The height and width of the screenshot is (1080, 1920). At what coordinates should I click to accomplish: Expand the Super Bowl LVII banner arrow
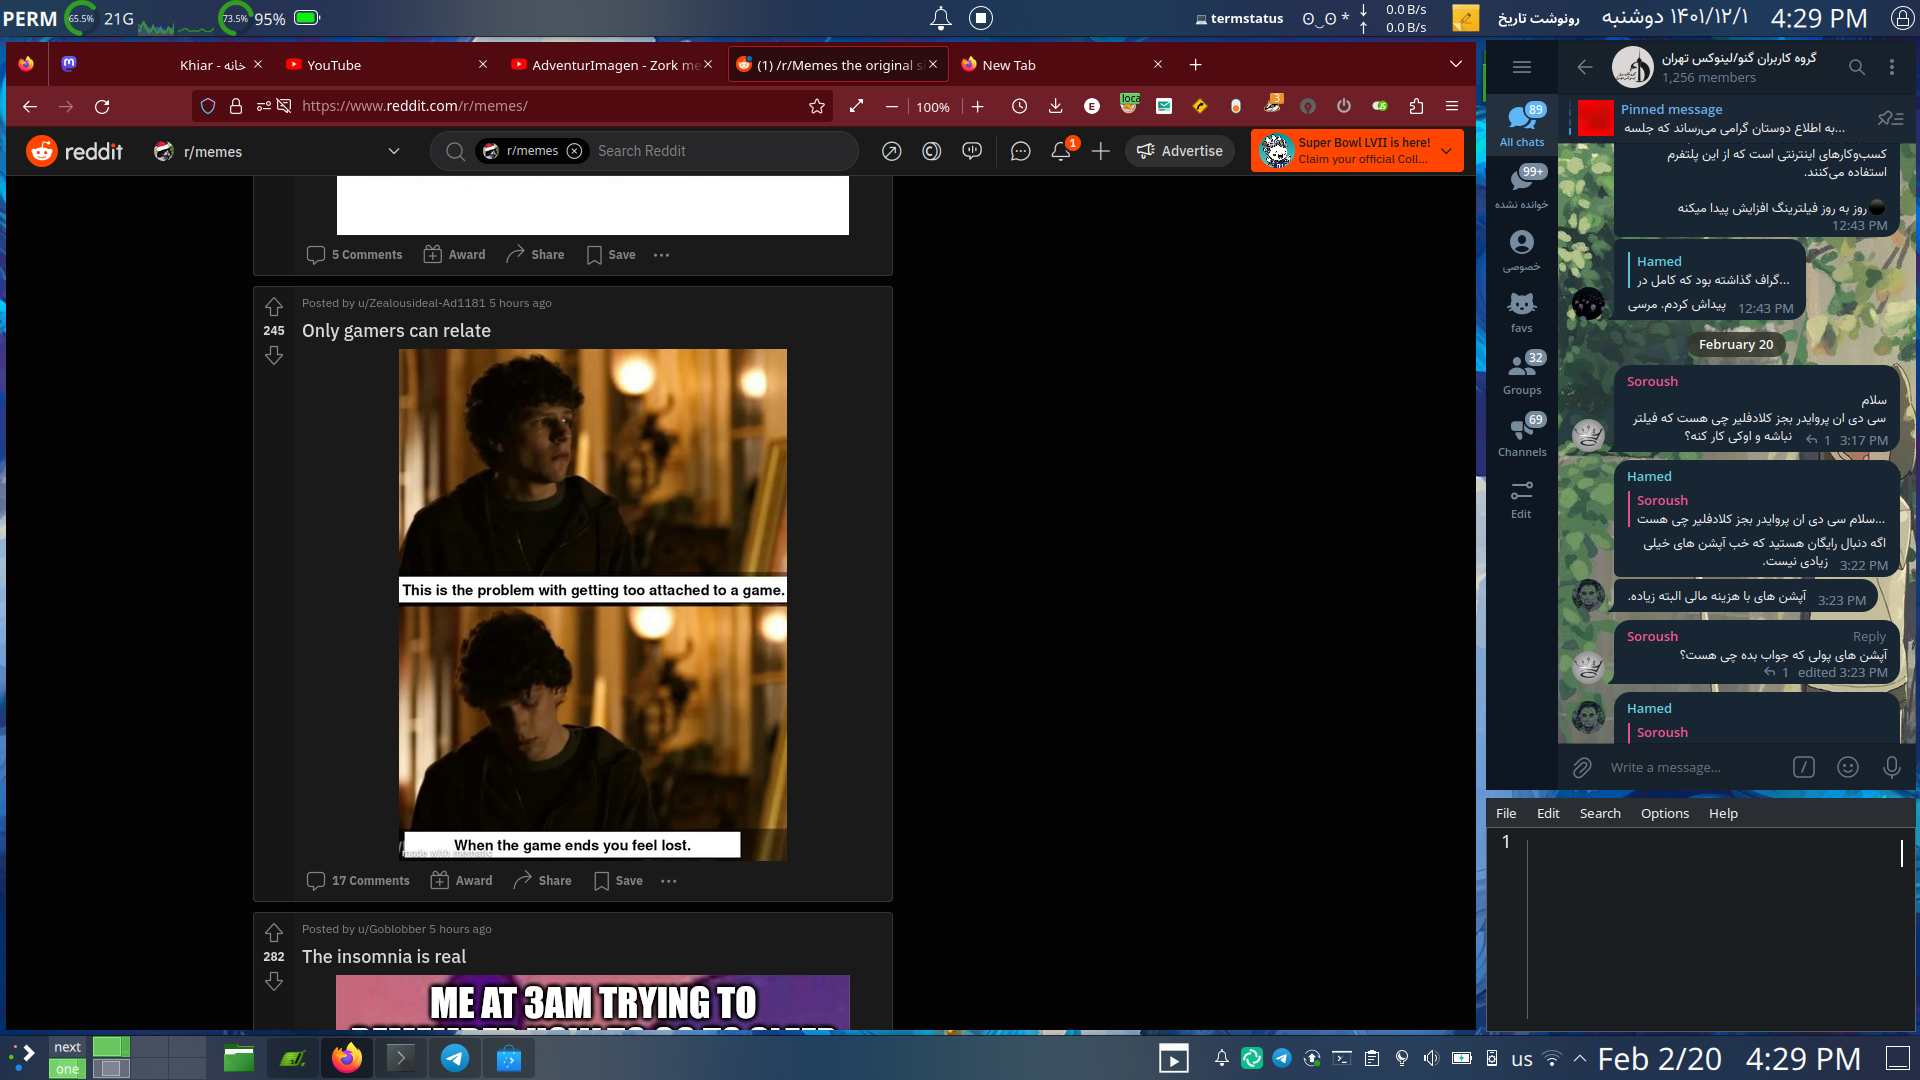(1446, 151)
